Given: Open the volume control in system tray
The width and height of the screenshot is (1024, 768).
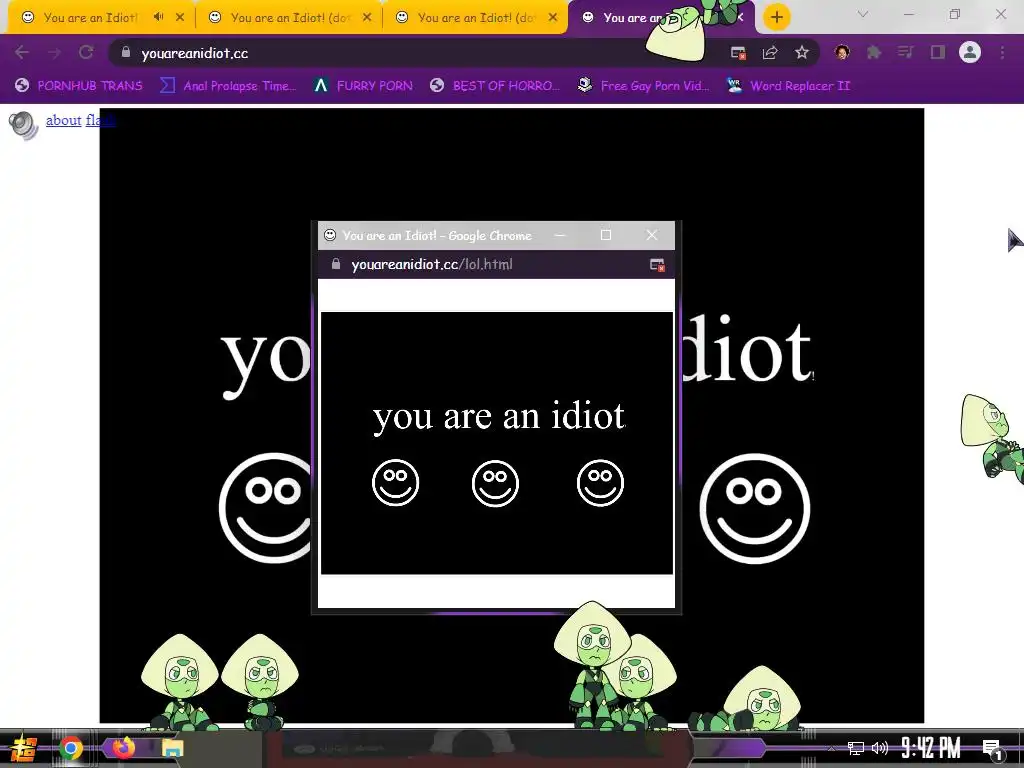Looking at the screenshot, I should pyautogui.click(x=880, y=748).
